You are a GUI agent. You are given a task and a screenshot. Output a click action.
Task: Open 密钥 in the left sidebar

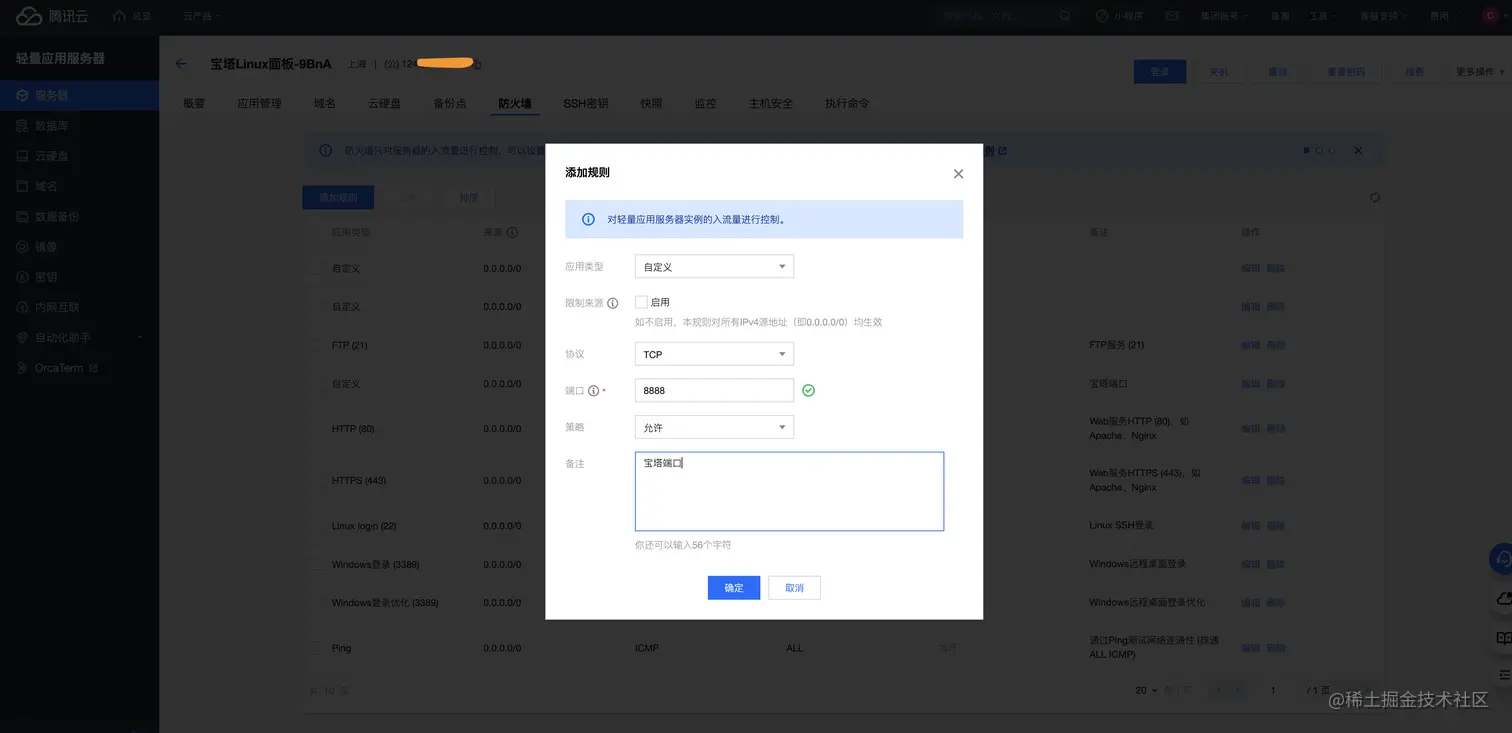point(79,277)
